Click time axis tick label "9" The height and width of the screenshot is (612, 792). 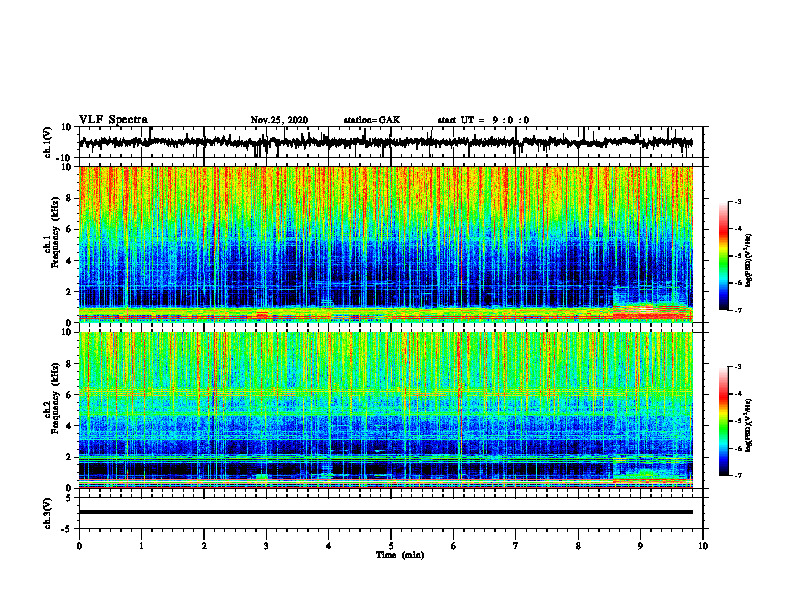pos(640,546)
